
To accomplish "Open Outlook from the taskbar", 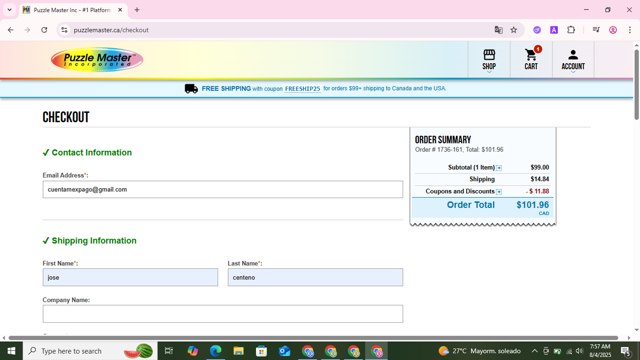I will click(284, 351).
